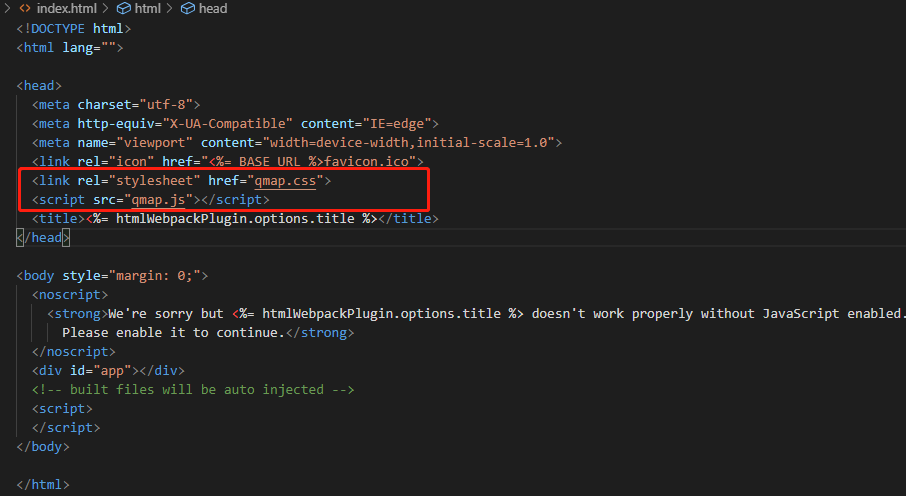Click the opening head tag

tap(39, 86)
